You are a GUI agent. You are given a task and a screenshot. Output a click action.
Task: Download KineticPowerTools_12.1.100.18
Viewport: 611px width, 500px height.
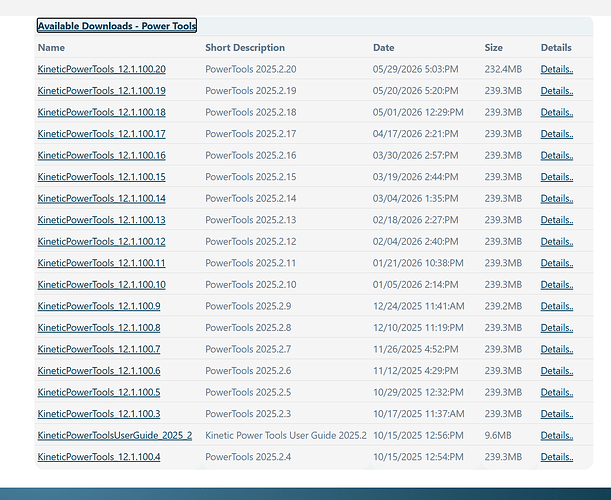click(101, 112)
